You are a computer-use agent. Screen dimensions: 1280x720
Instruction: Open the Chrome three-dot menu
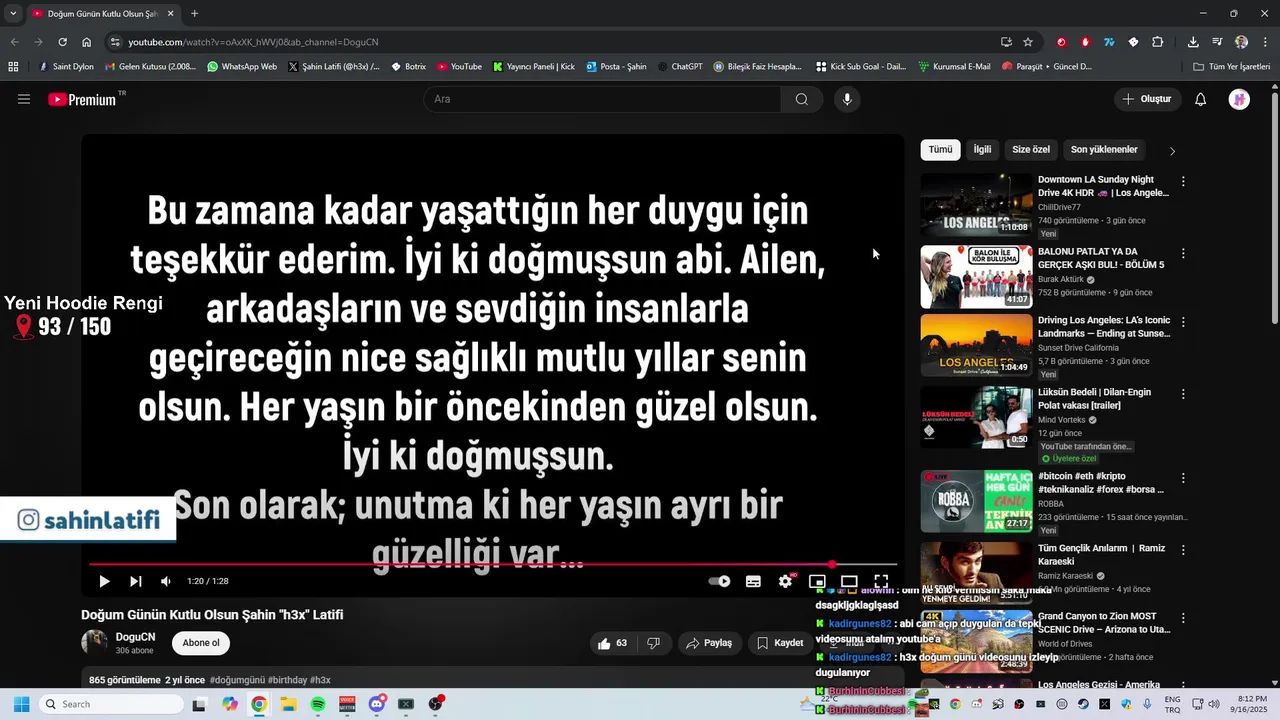coord(1265,42)
